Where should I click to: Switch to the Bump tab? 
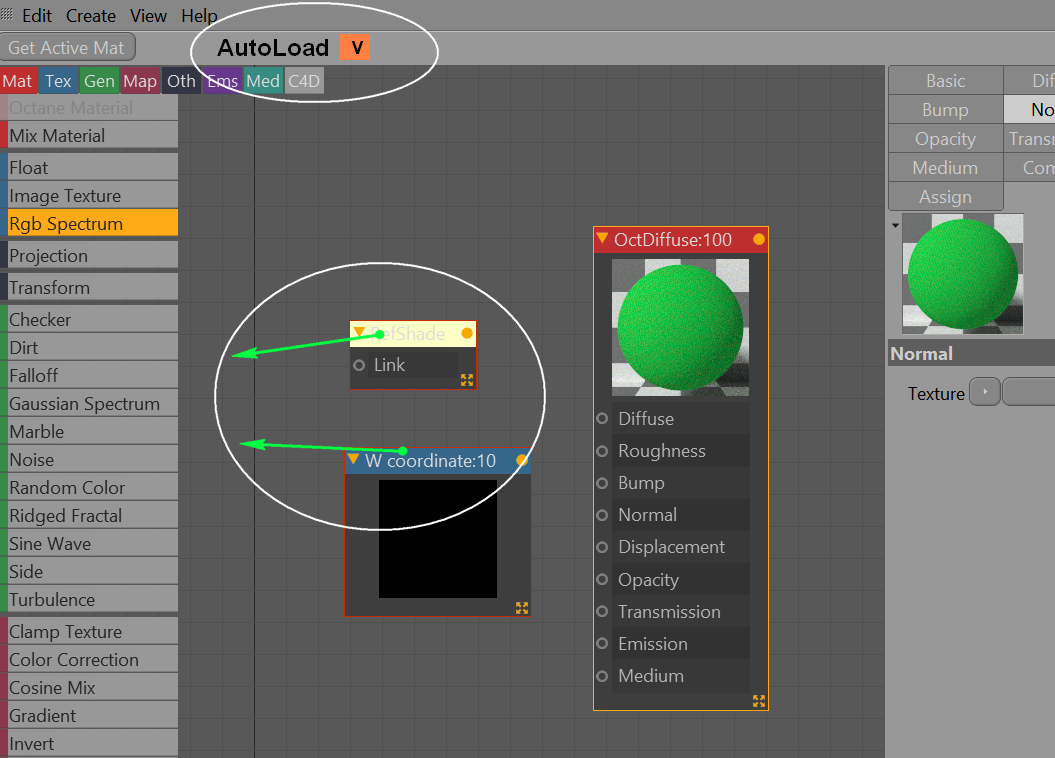pyautogui.click(x=945, y=110)
